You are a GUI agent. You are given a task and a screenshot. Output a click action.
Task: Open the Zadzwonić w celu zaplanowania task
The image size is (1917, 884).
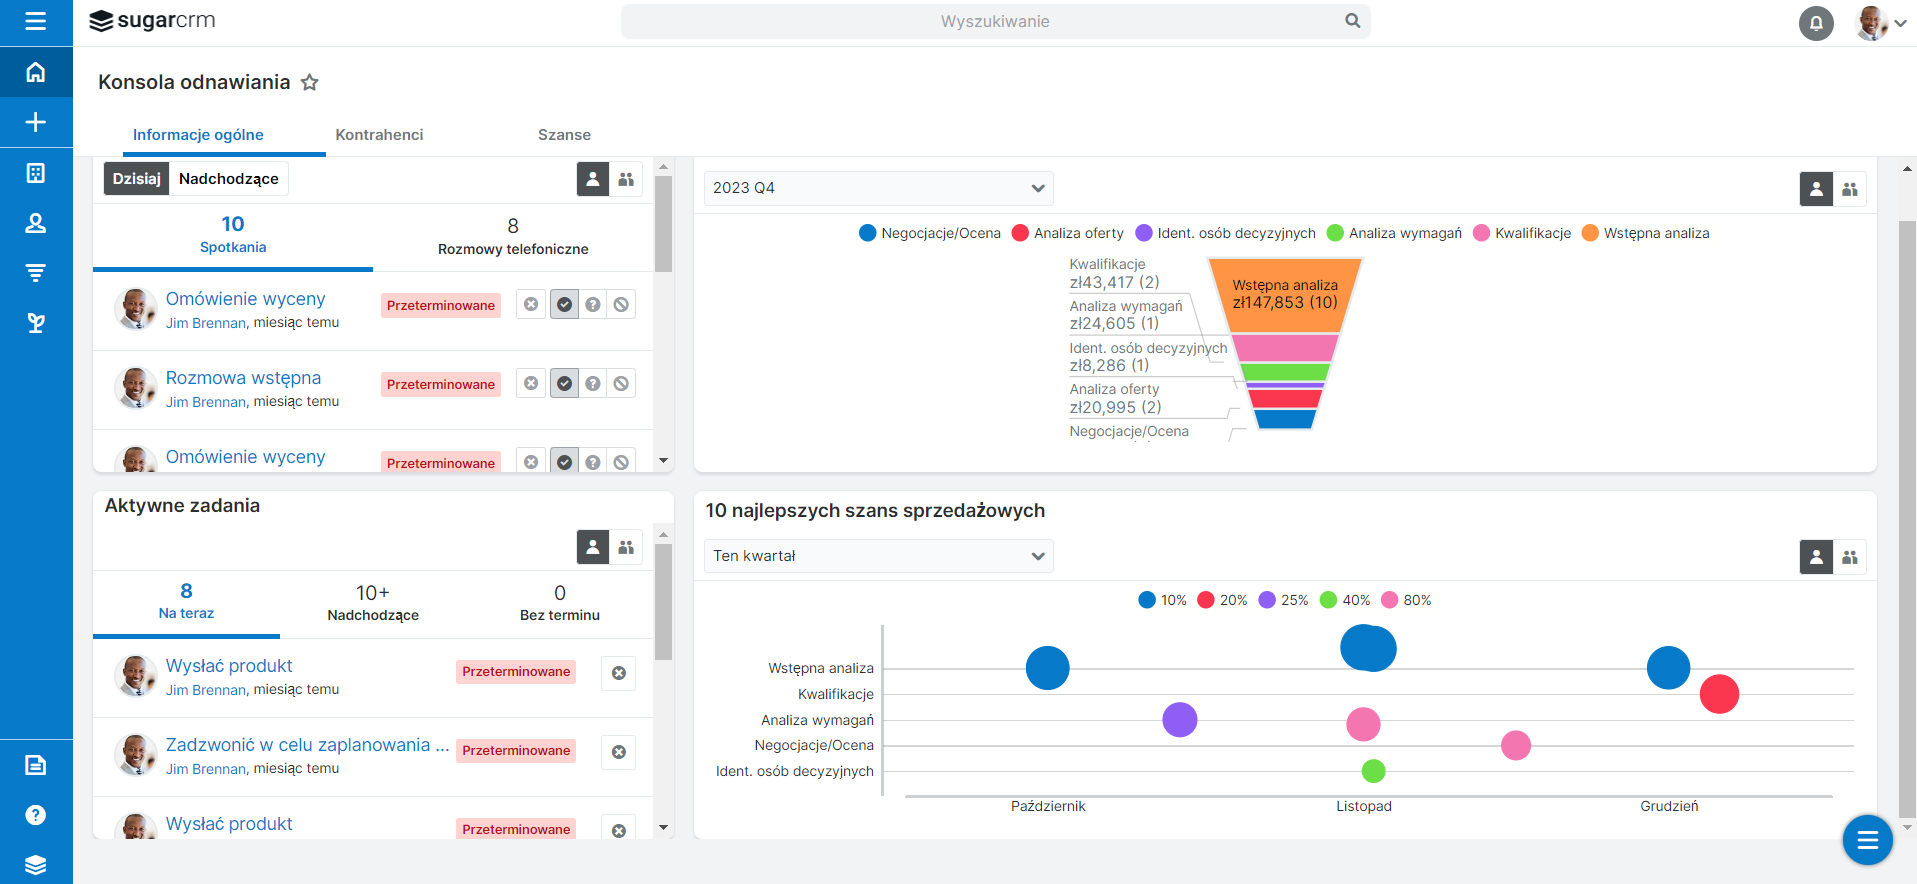pyautogui.click(x=307, y=745)
